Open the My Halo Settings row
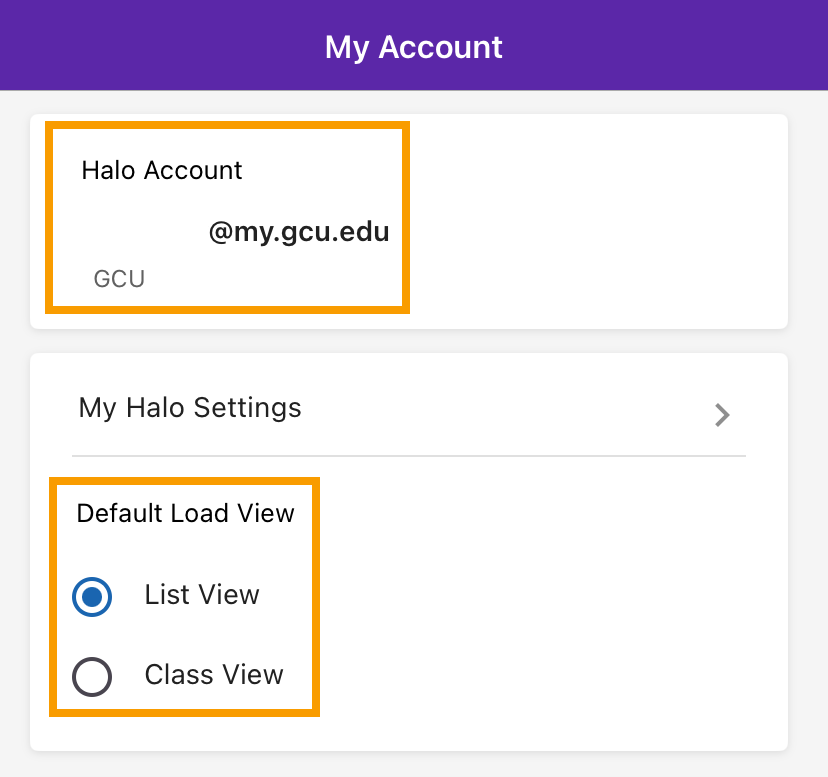The height and width of the screenshot is (777, 828). pos(190,408)
